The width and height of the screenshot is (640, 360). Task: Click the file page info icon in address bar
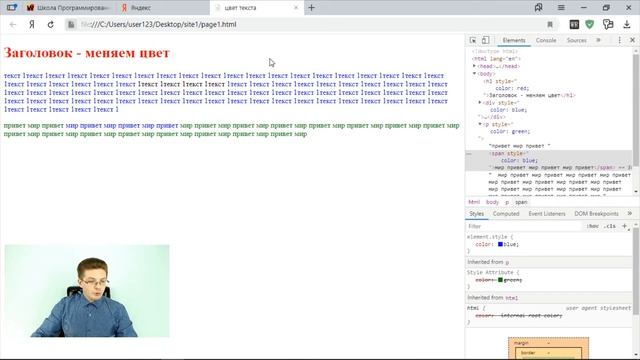(71, 24)
